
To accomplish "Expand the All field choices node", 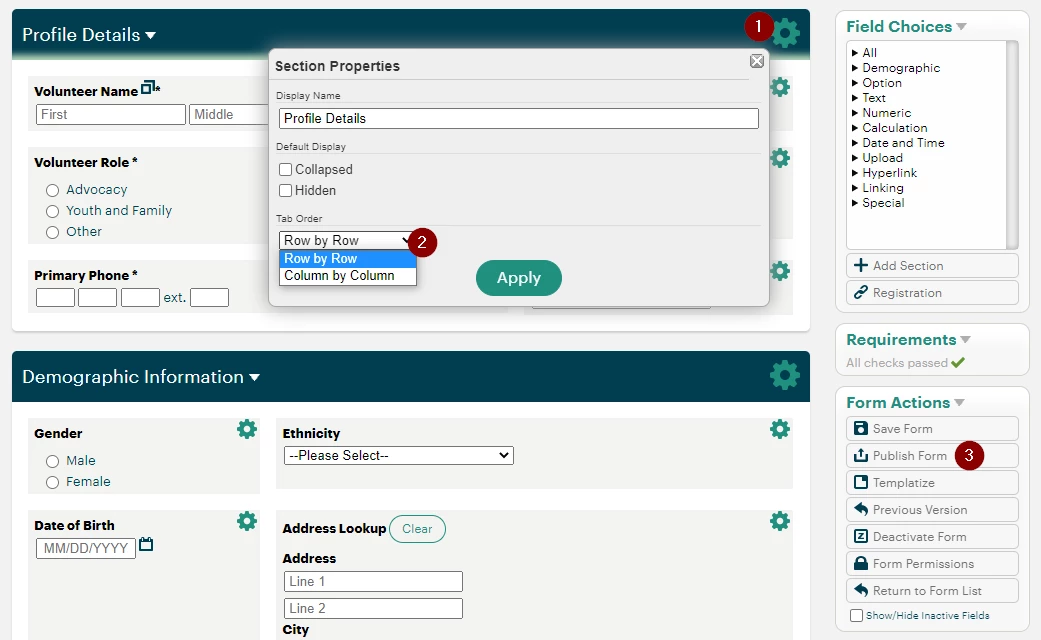I will tap(855, 52).
